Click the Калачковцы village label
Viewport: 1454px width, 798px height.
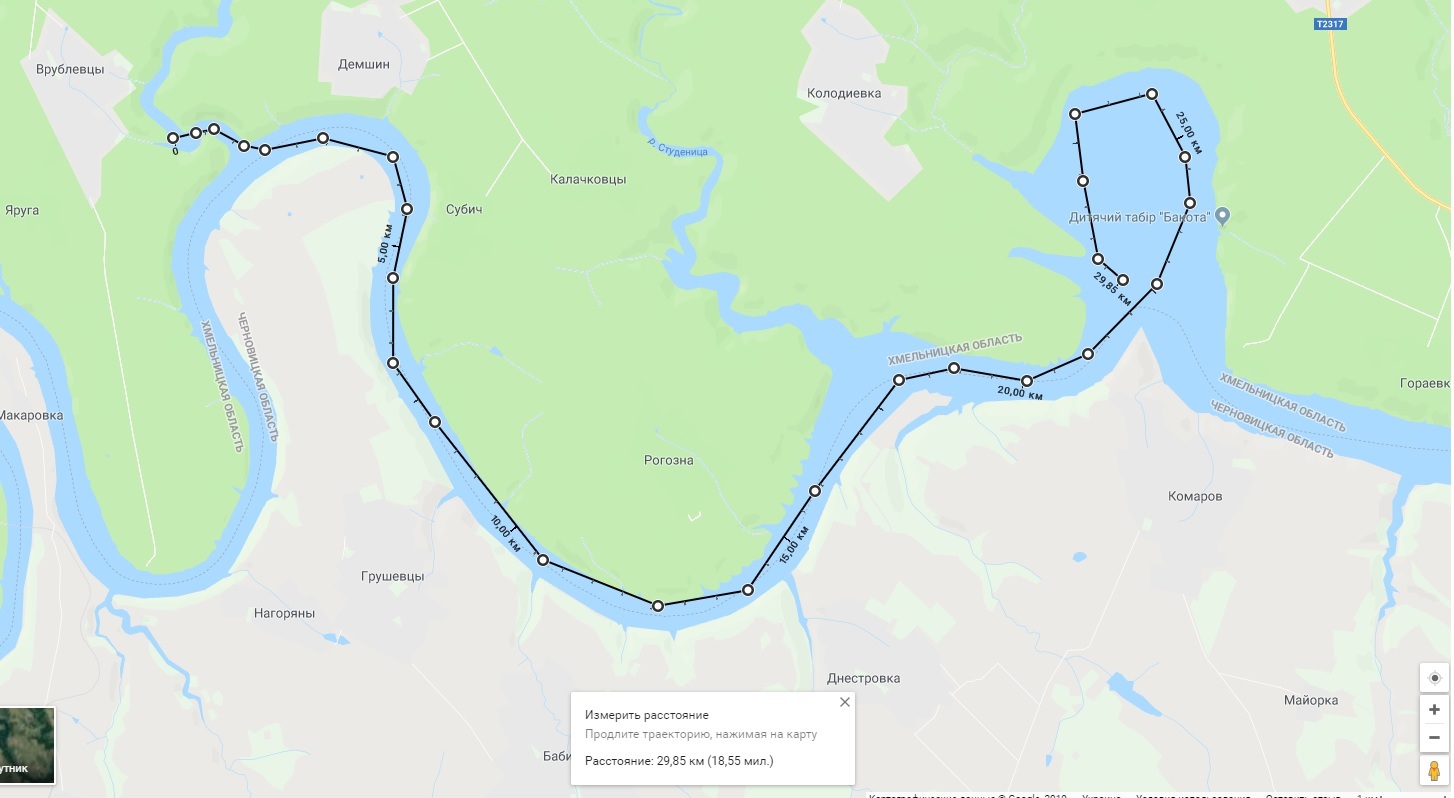(588, 180)
